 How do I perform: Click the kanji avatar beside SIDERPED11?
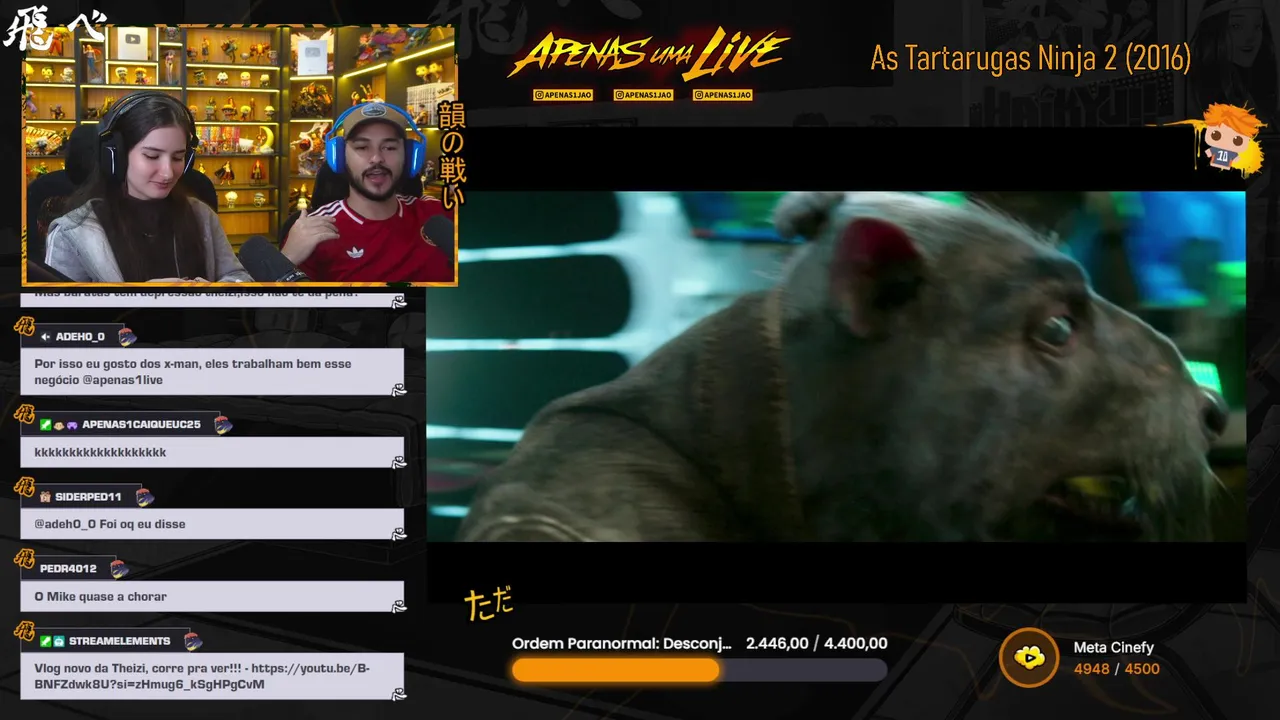pos(25,487)
